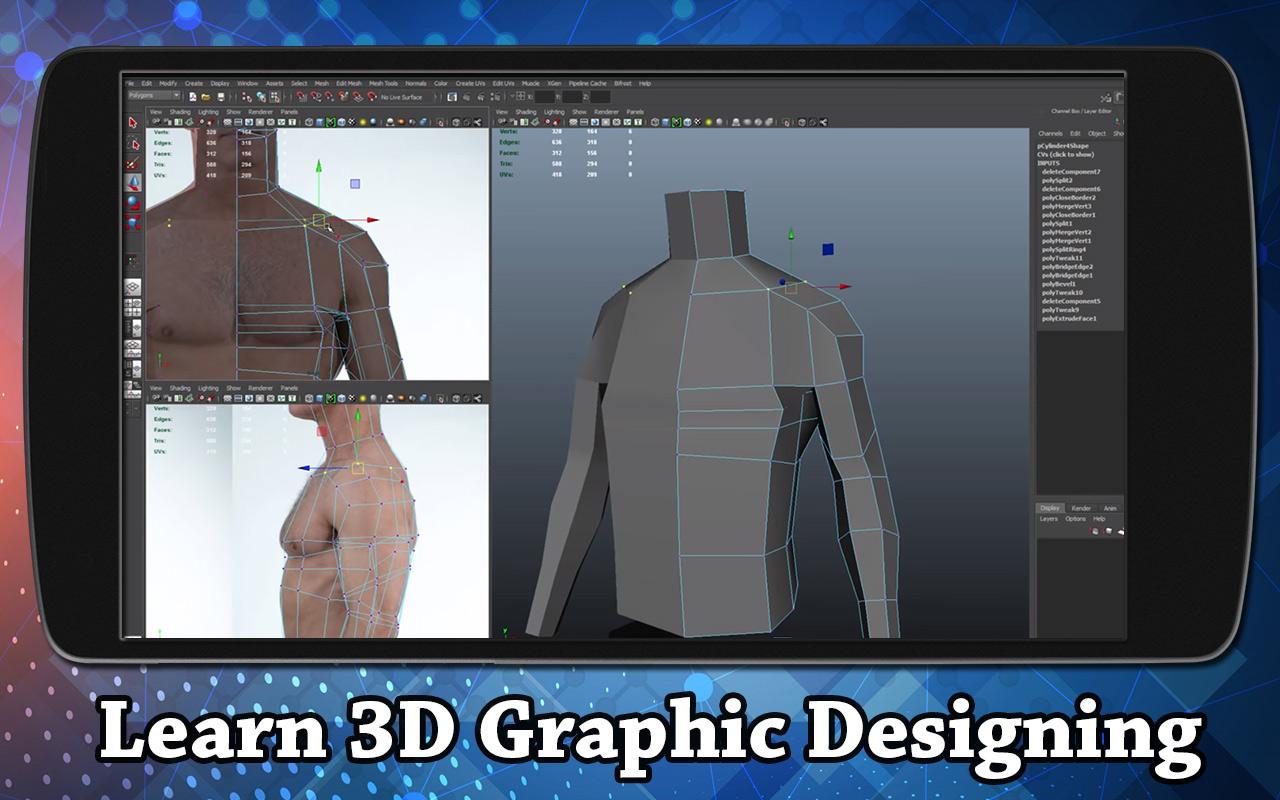
Task: Open the Modify menu
Action: pyautogui.click(x=168, y=83)
